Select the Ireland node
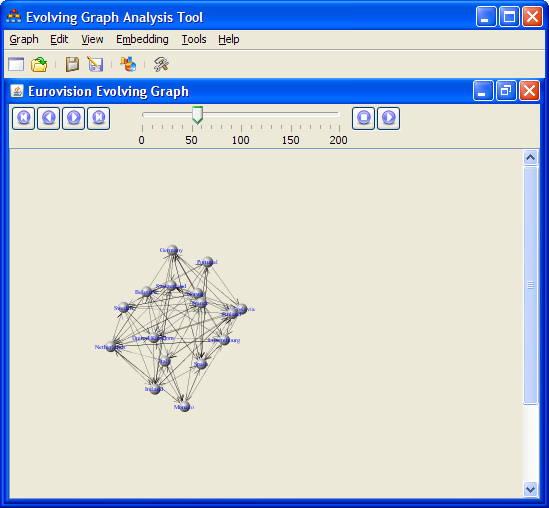 [155, 389]
